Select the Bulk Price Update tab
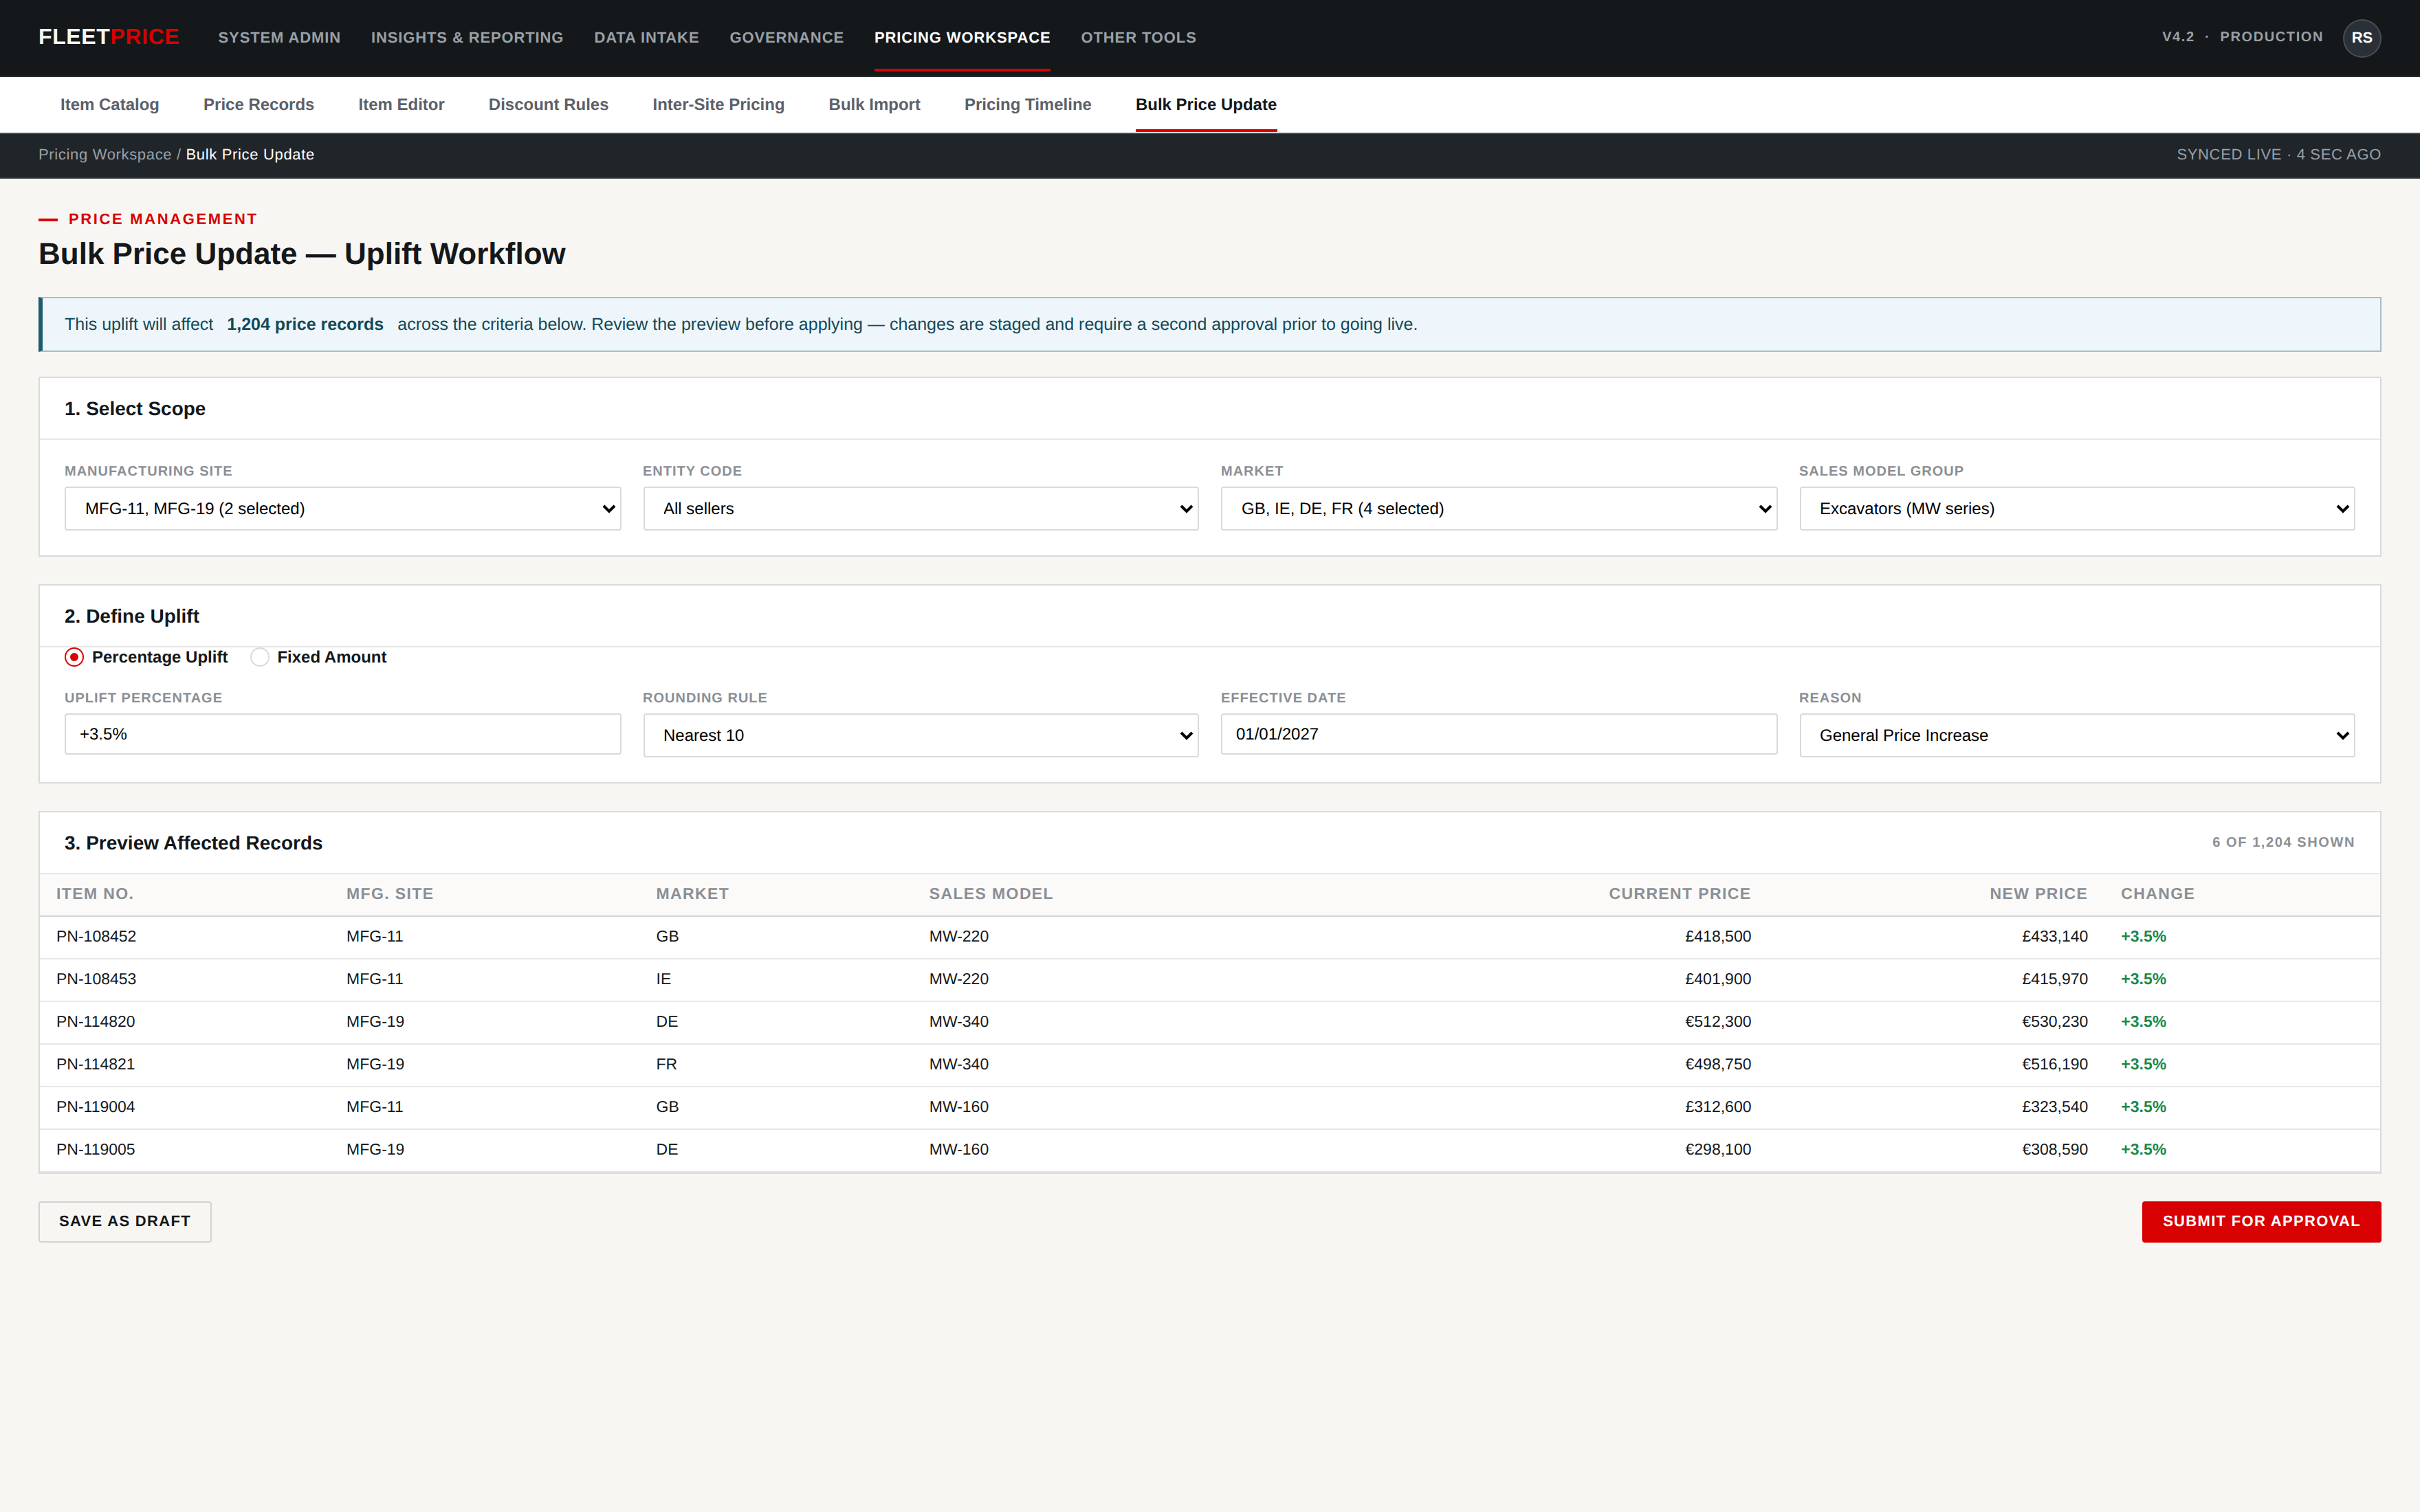2420x1512 pixels. coord(1205,104)
